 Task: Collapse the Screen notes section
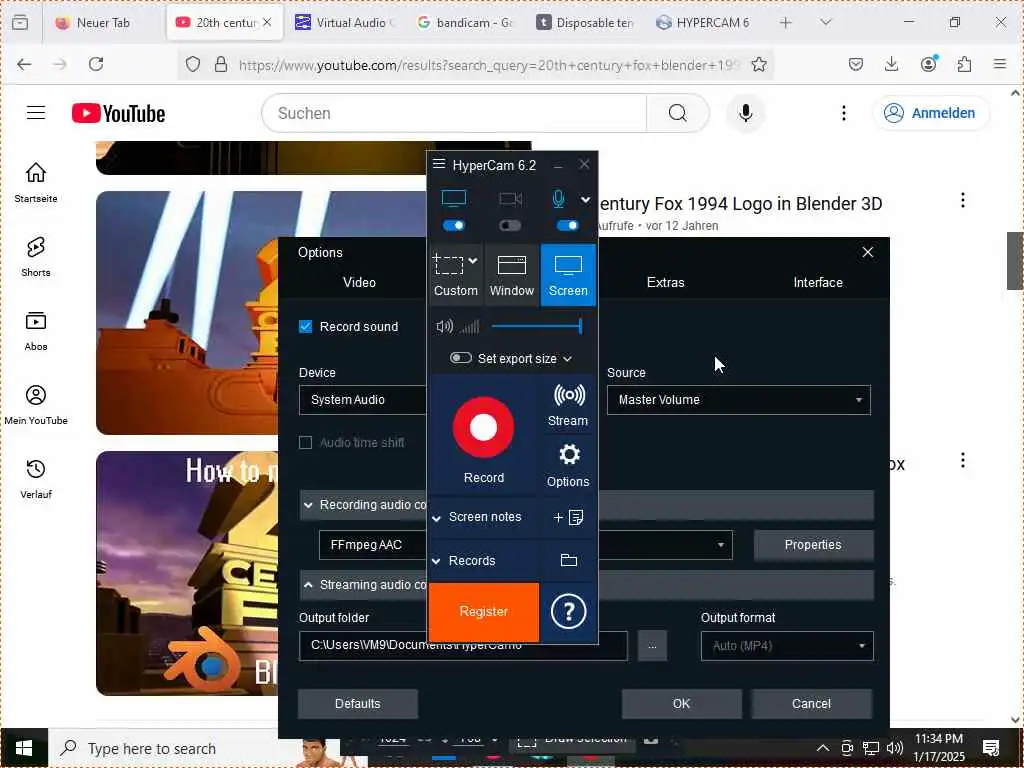tap(436, 518)
